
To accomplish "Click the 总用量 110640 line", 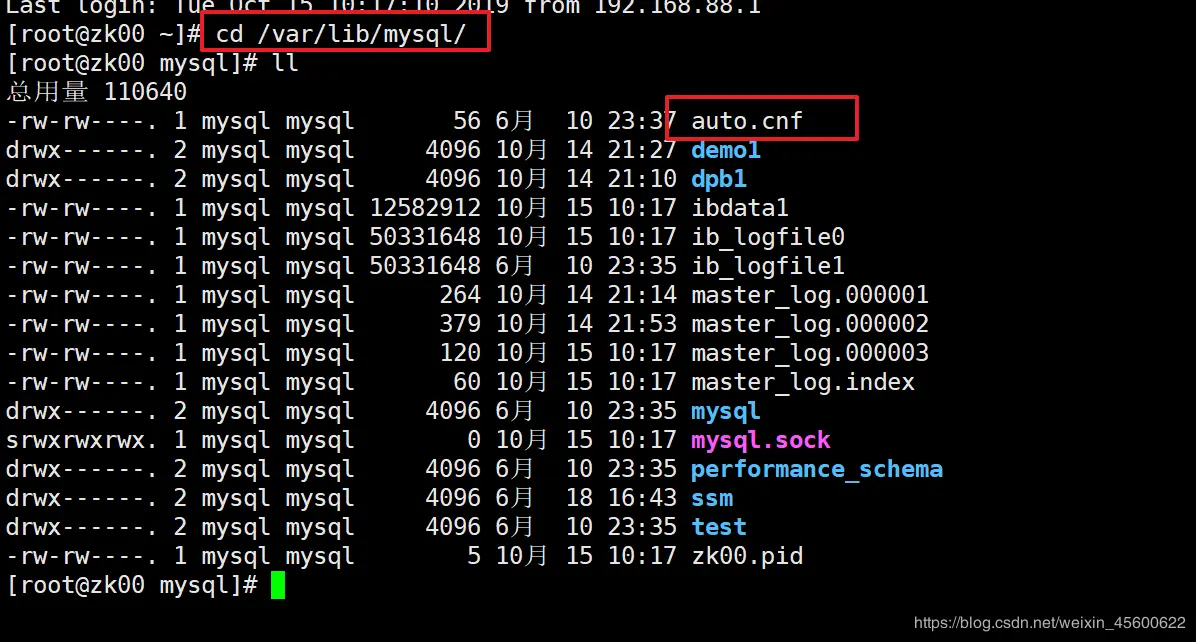I will 96,91.
